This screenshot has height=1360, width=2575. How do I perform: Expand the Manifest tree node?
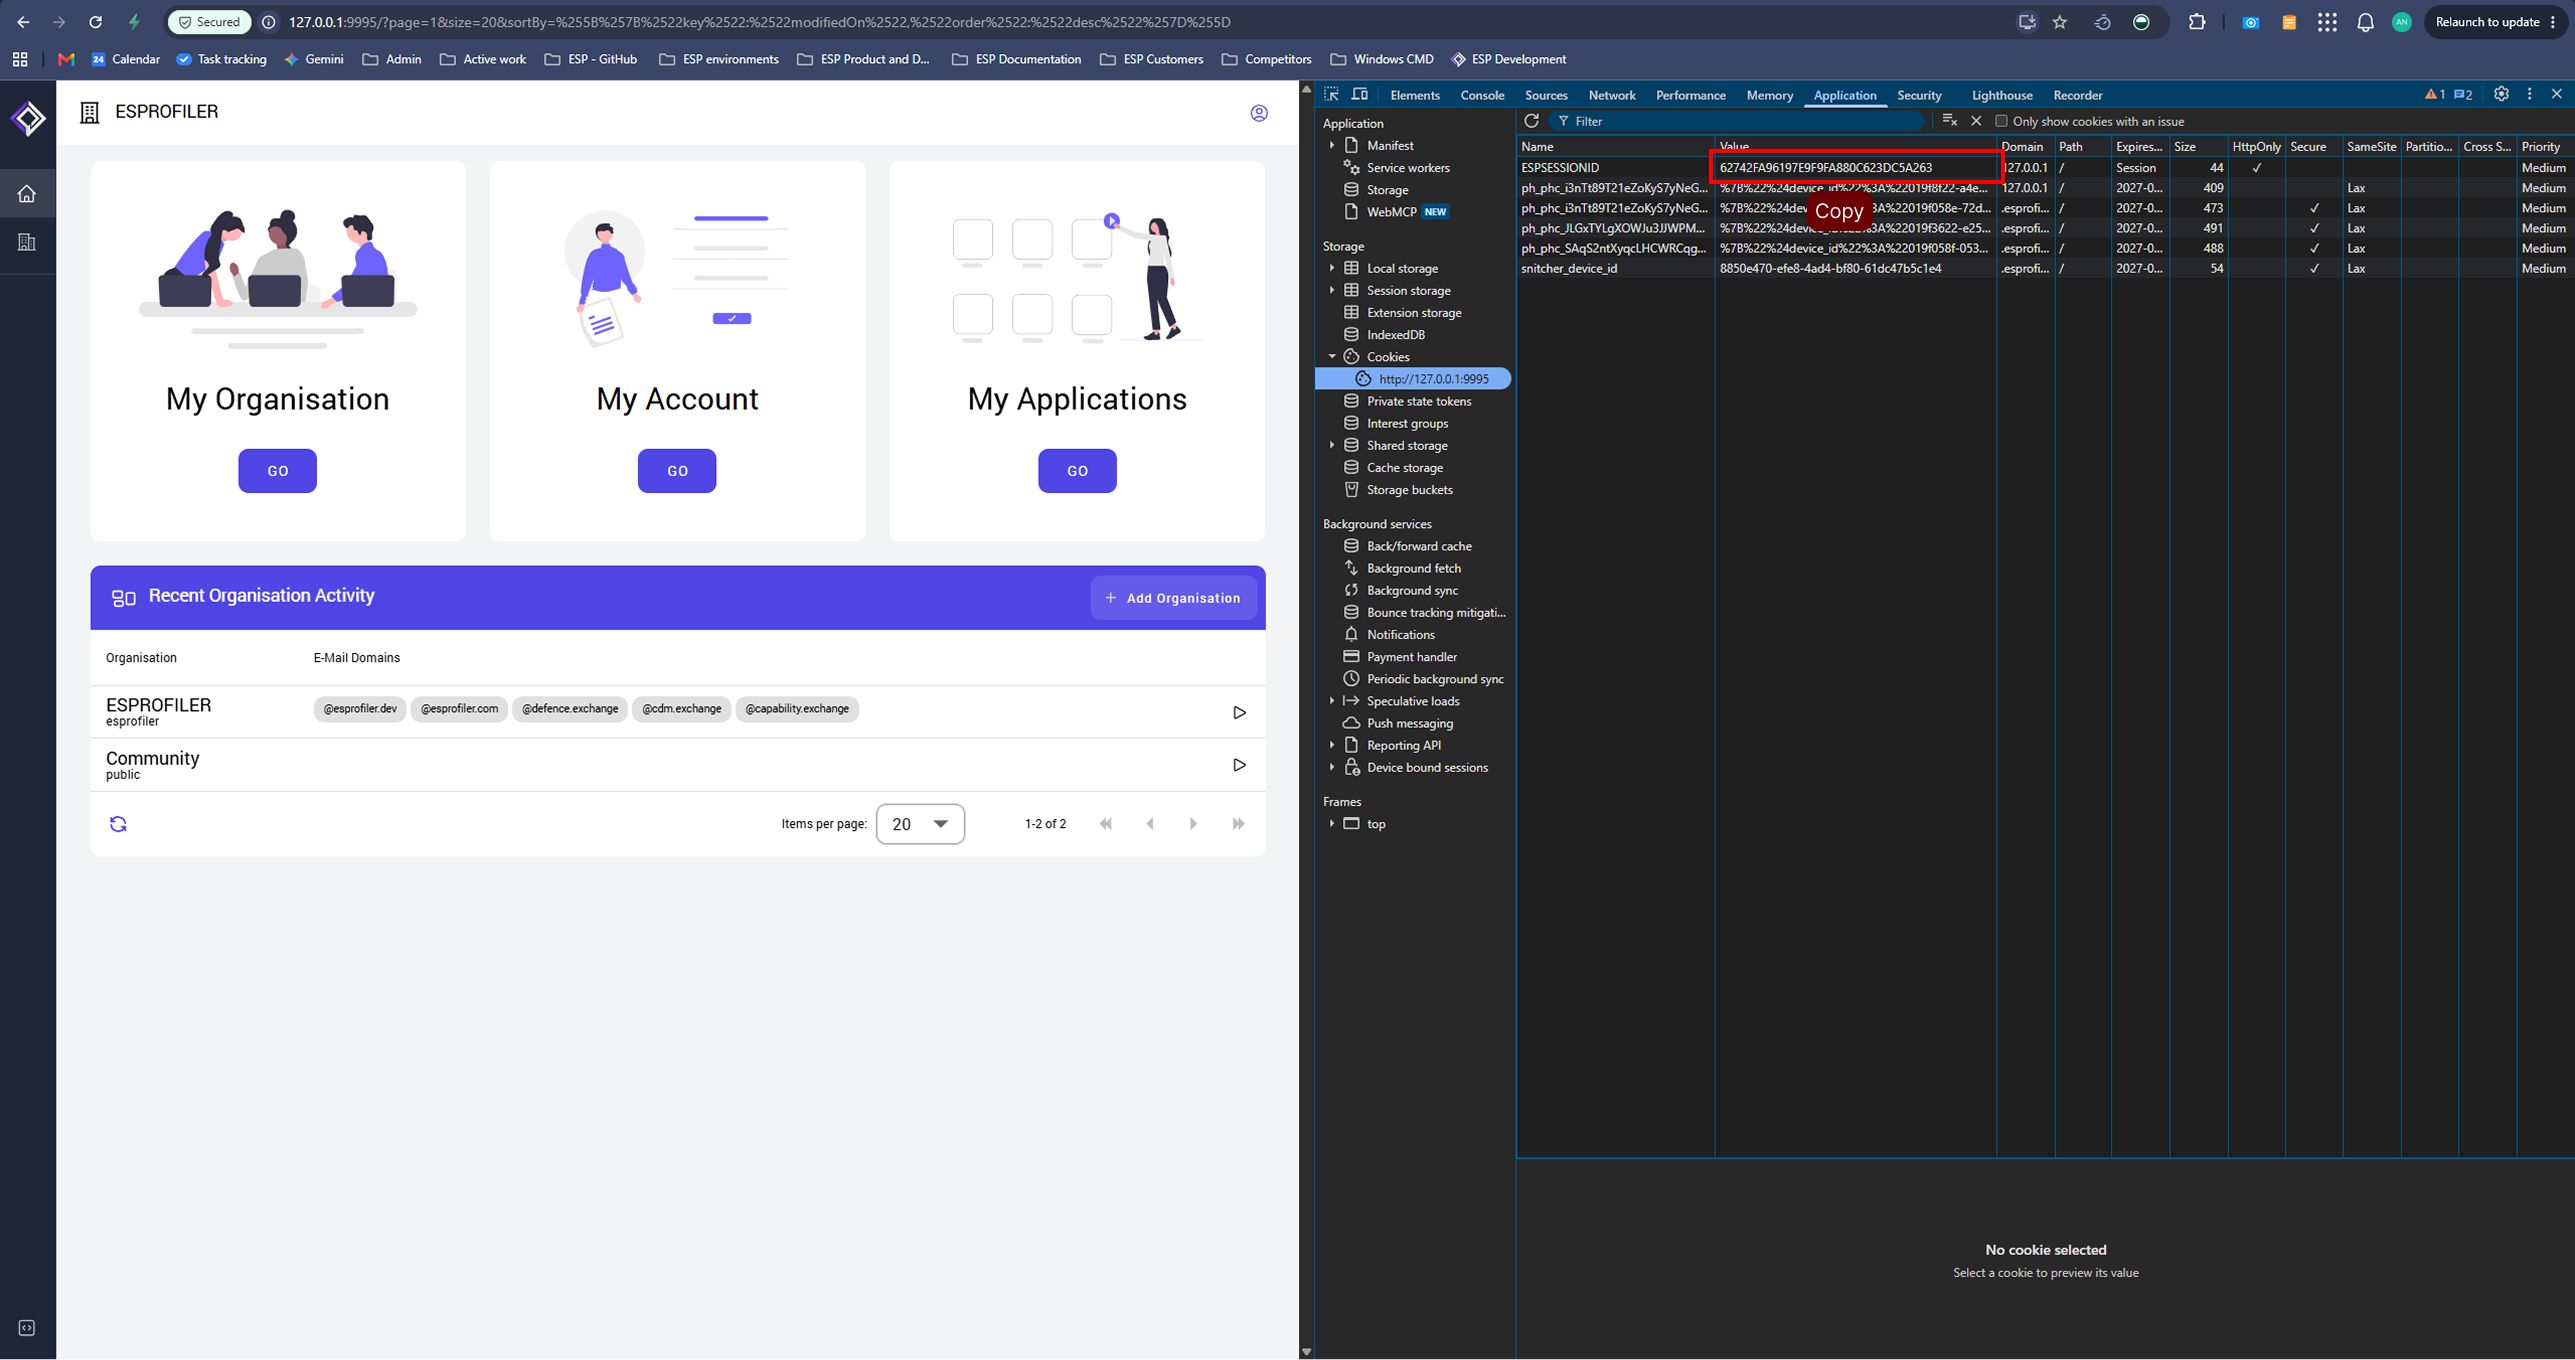click(1332, 145)
